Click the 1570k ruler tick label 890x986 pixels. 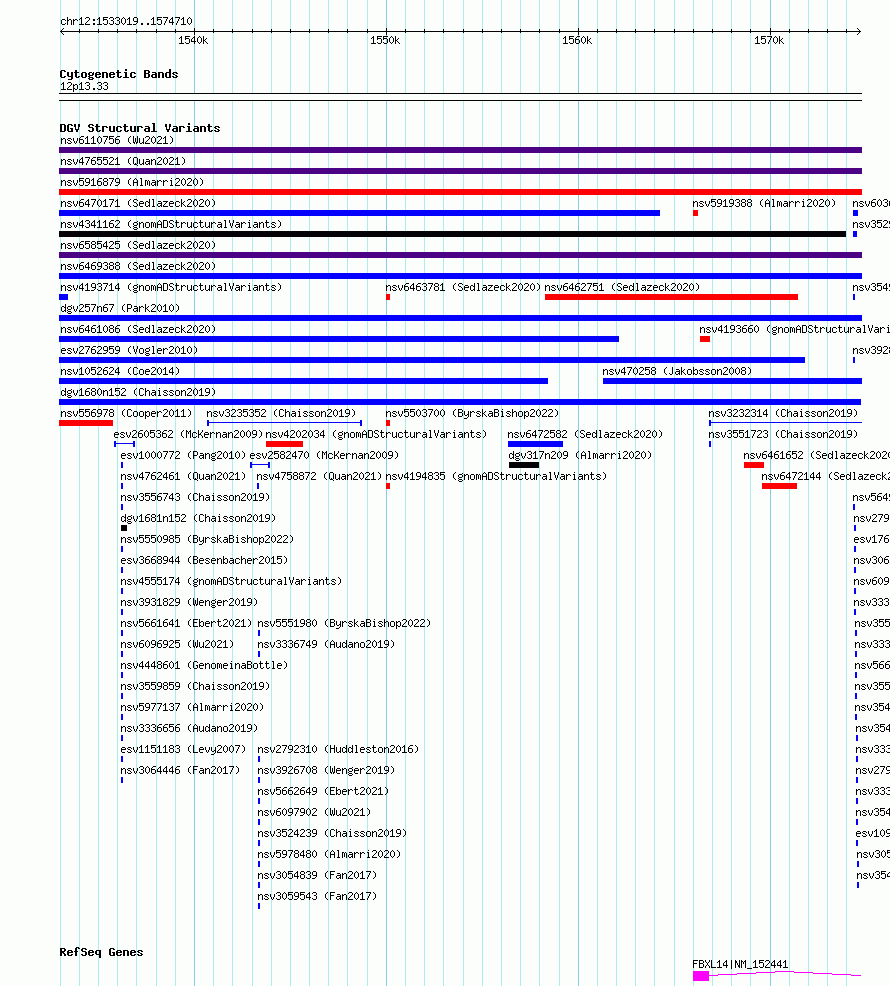pos(769,41)
